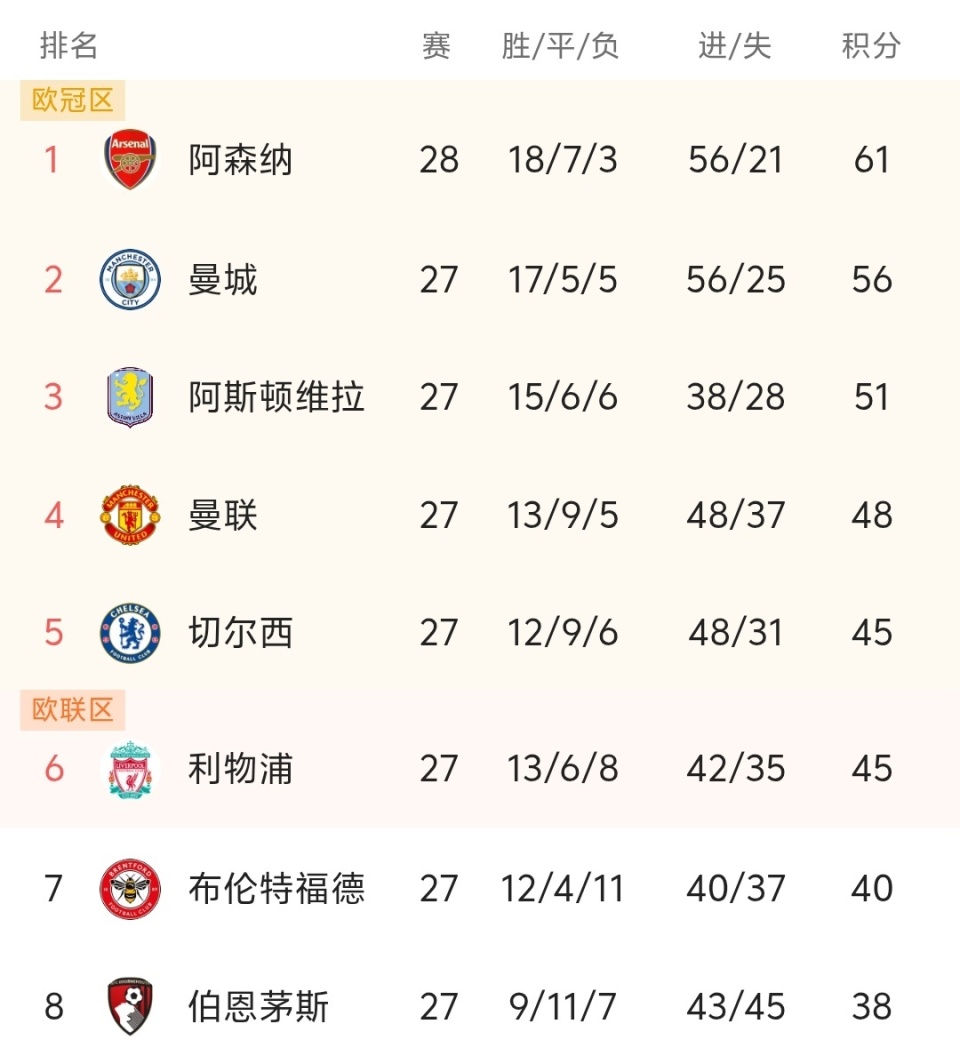Select Liverpool's 45 points value
Image resolution: width=960 pixels, height=1064 pixels.
point(872,769)
